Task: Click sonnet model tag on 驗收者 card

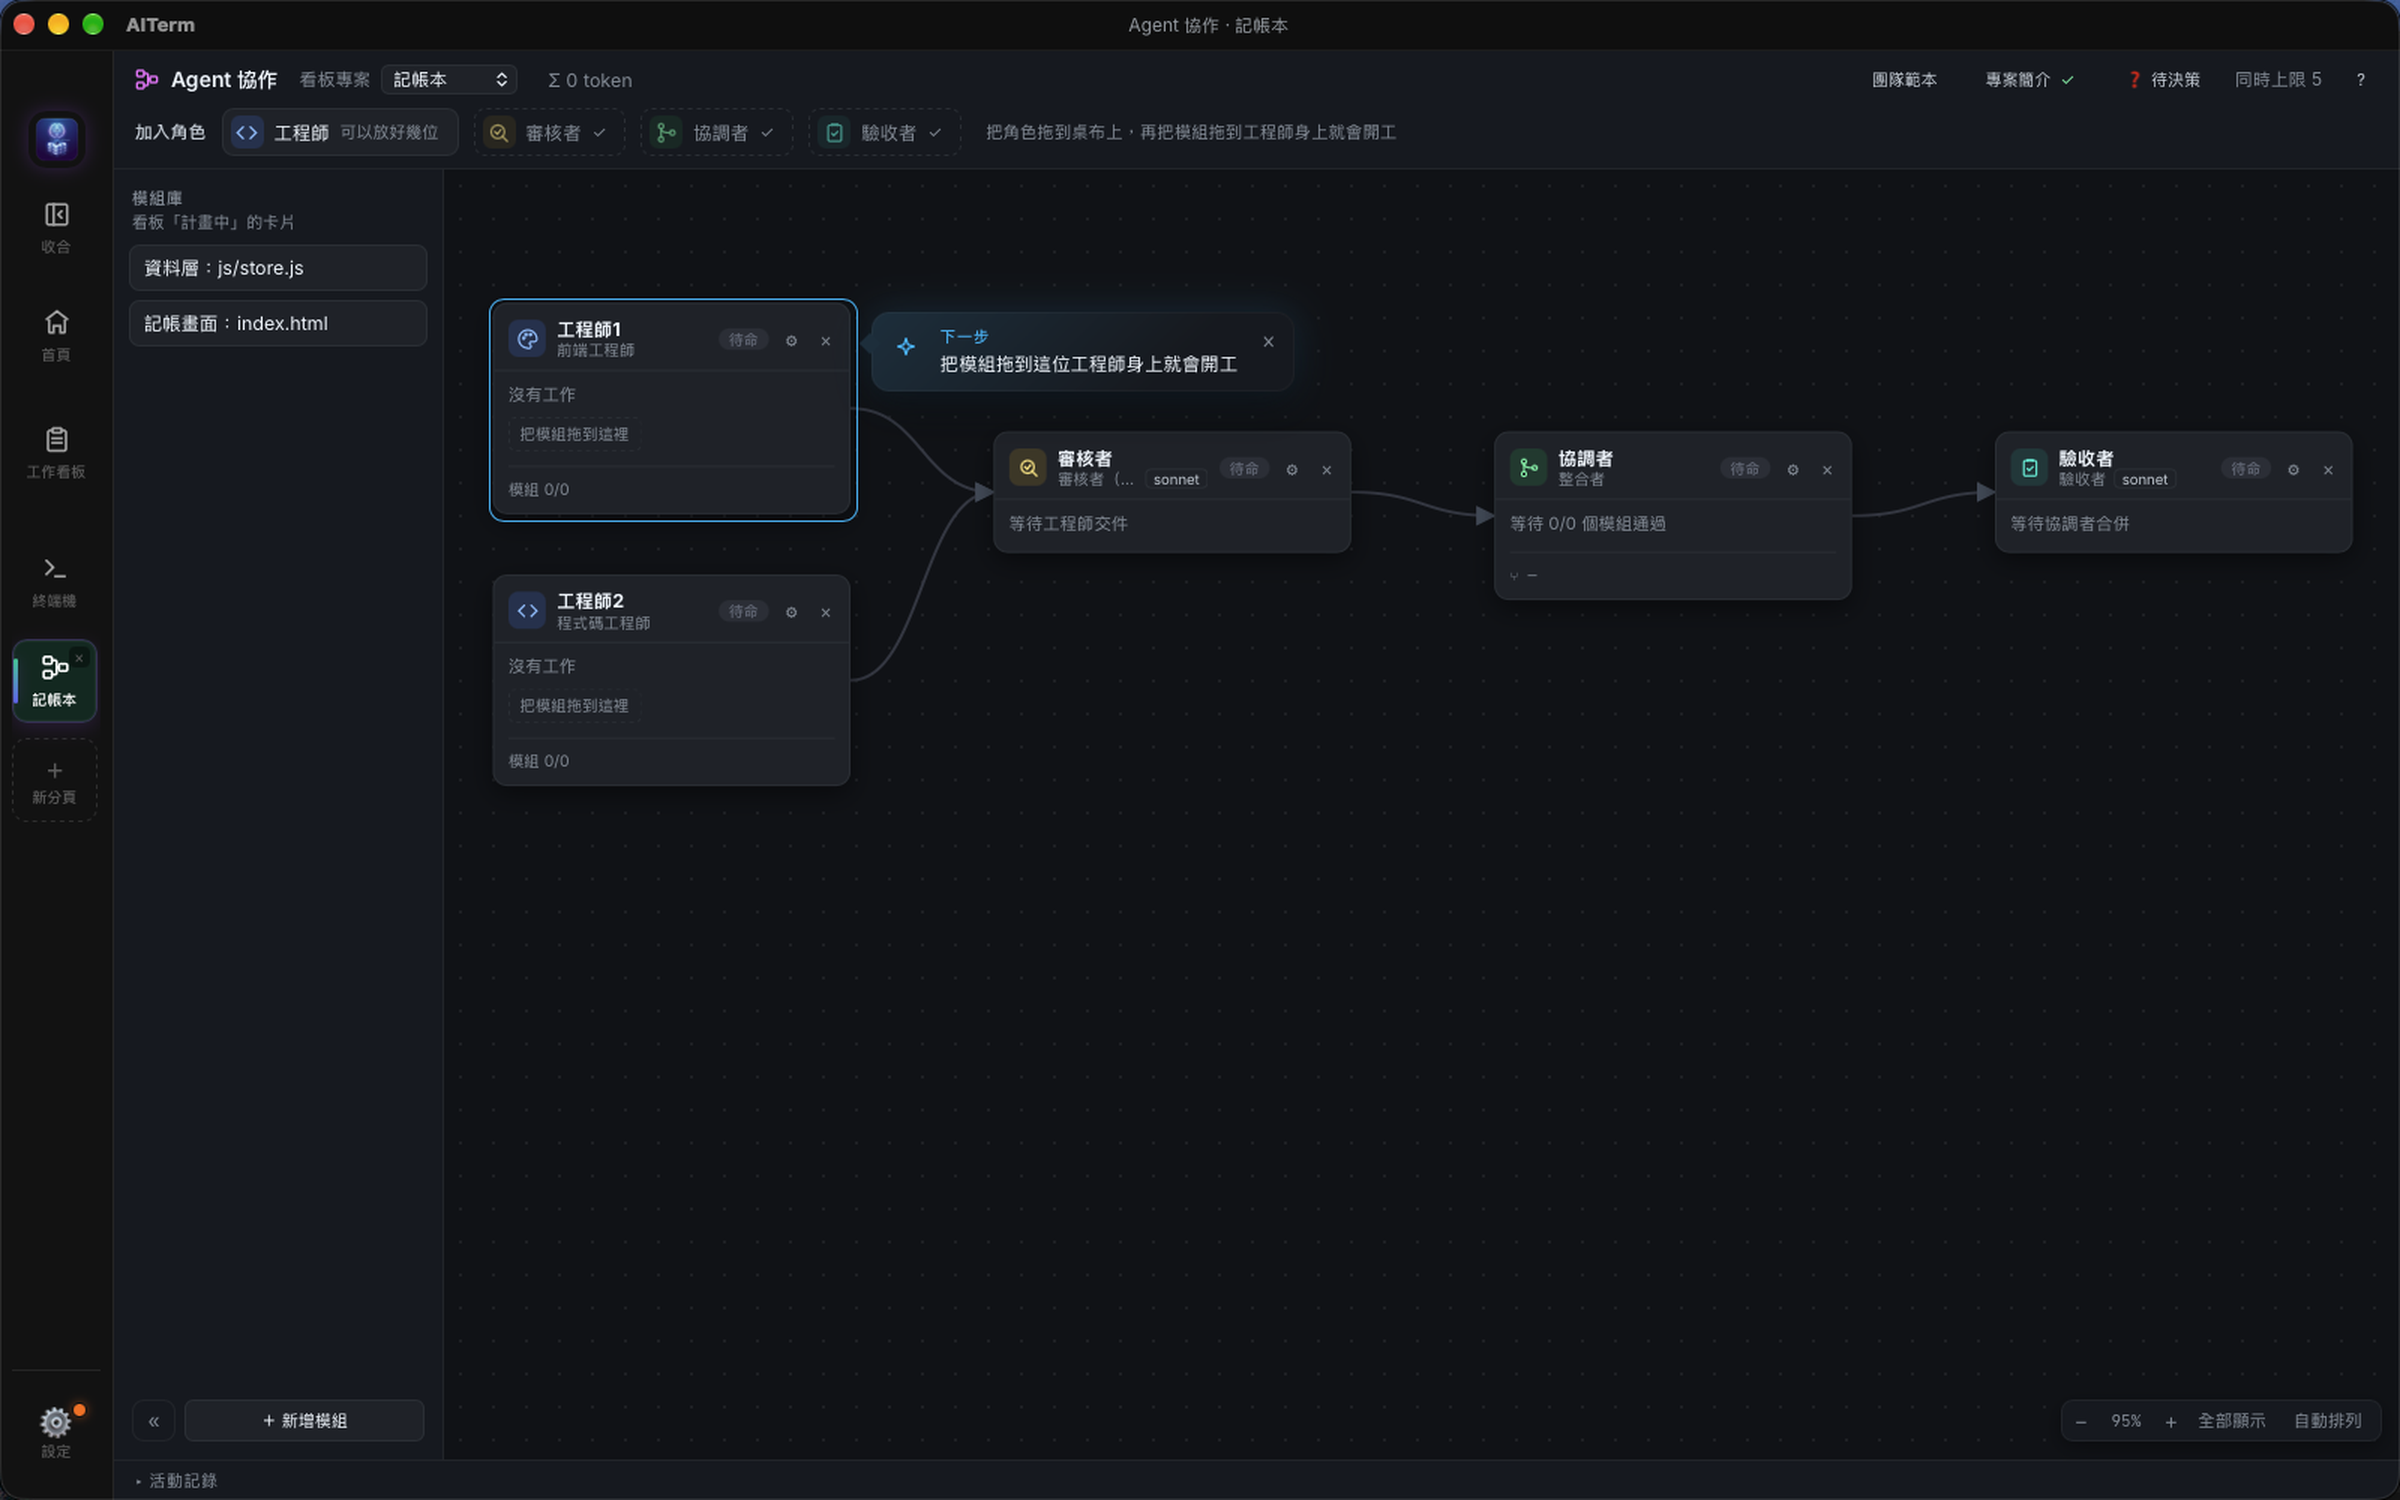Action: click(2145, 480)
